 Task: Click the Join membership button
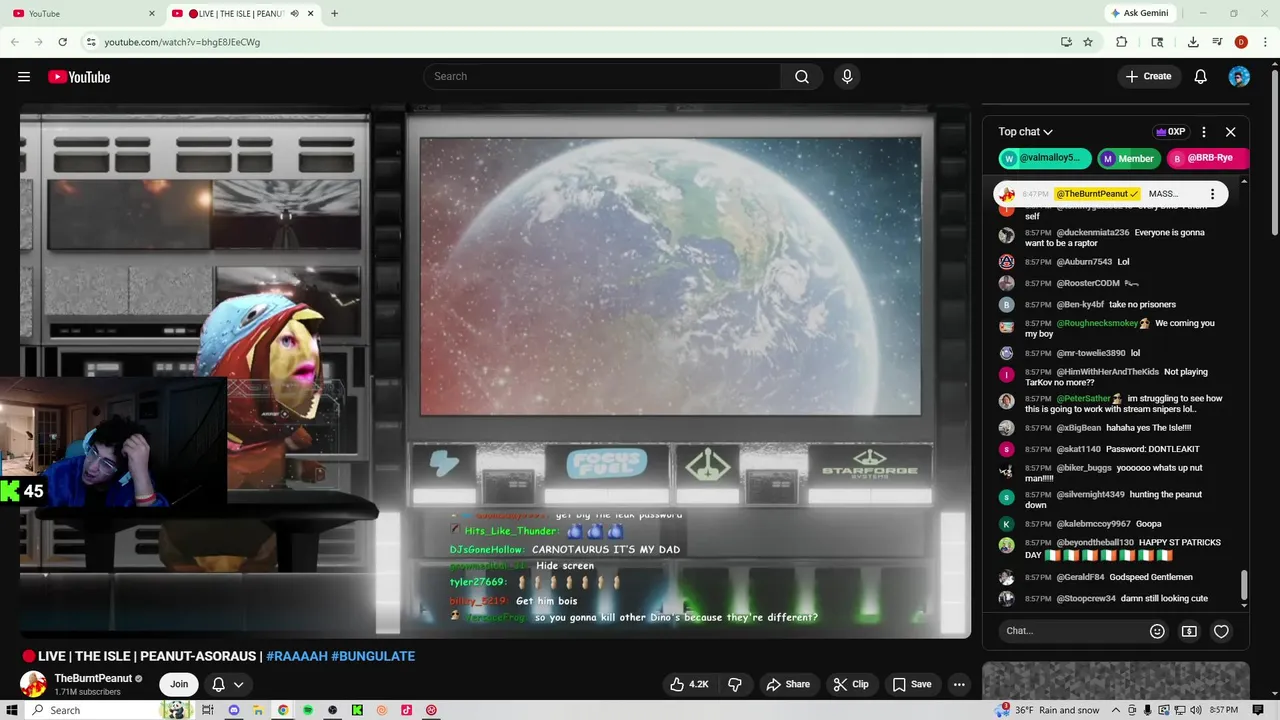(x=179, y=684)
